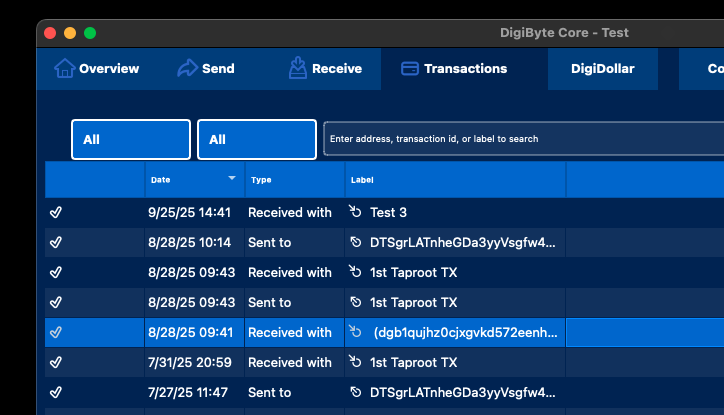Select the 8/28/25 09:41 date cell

[x=190, y=332]
